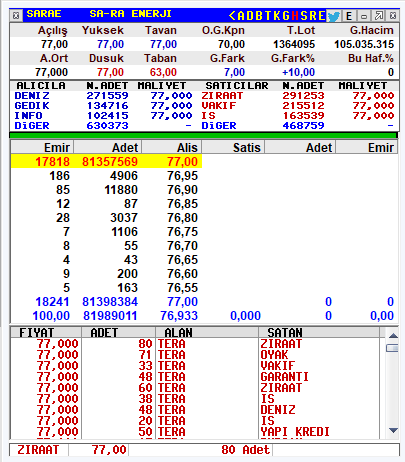Click '80 Adet' in the bottom status bar
The image size is (405, 462).
click(x=245, y=450)
